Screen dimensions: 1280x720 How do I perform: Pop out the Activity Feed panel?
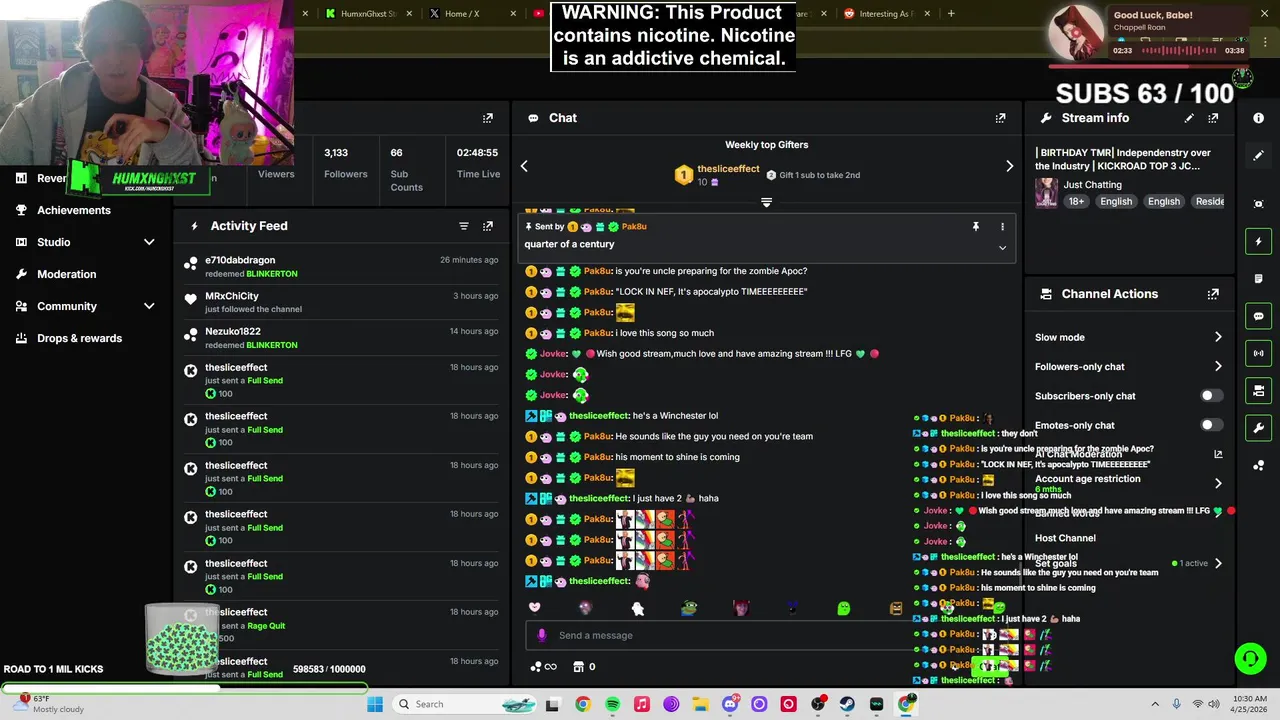point(488,226)
